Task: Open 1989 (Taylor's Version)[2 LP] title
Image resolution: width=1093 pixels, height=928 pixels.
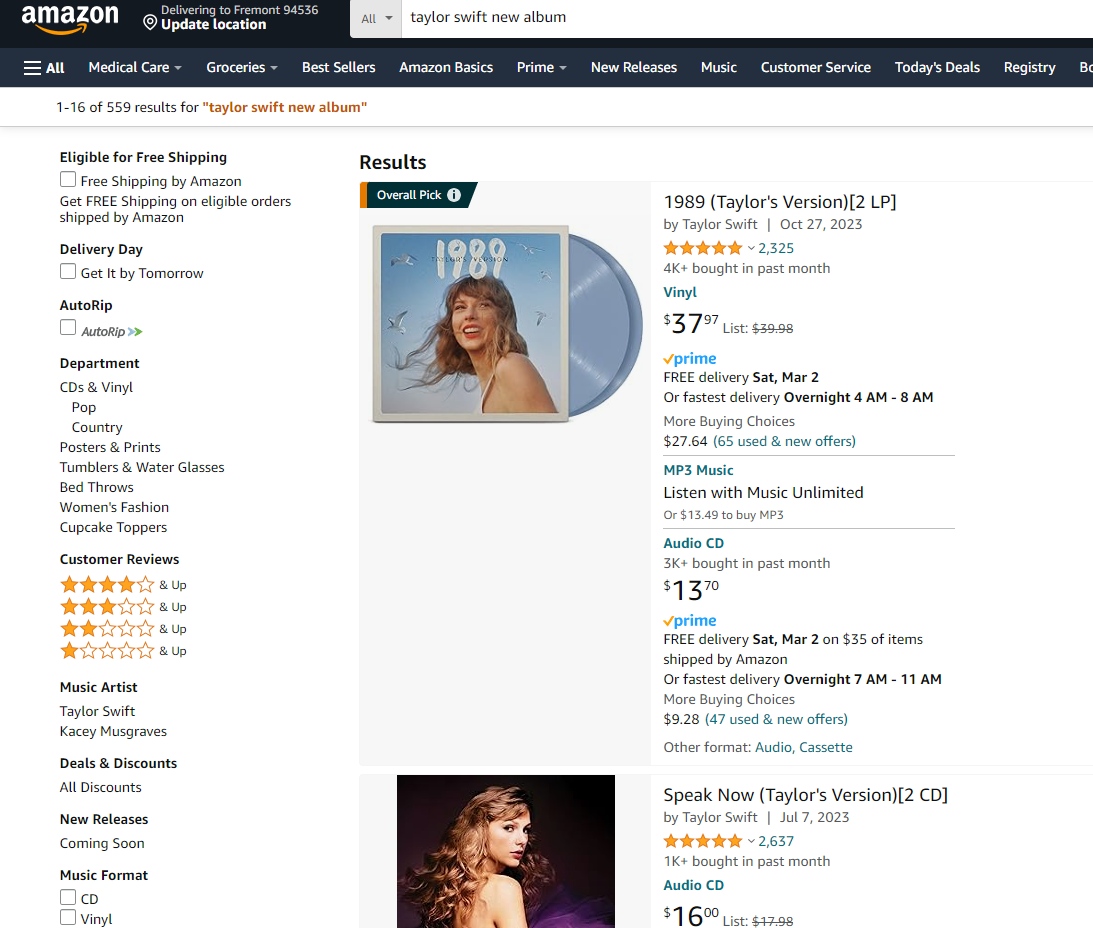Action: pyautogui.click(x=779, y=202)
